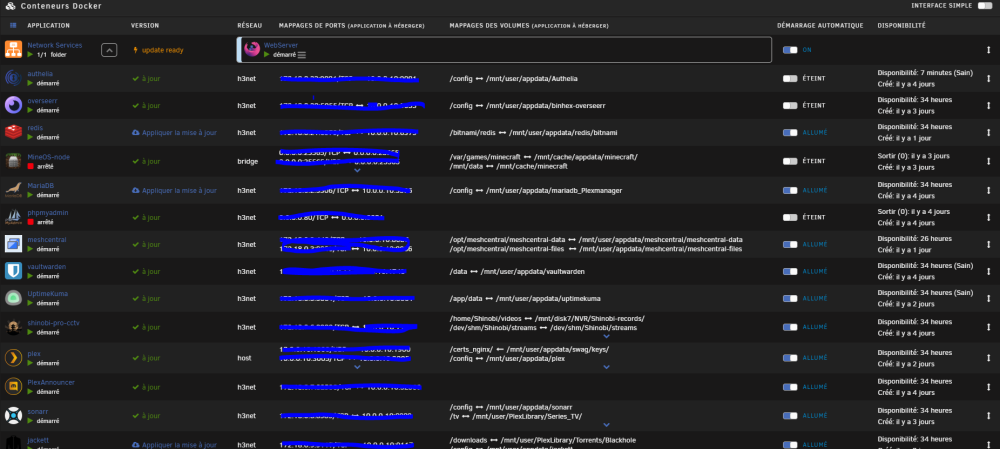Click /mnt/user/appdata/vaultwarden volume path
Viewport: 1000px width, 449px height.
[535, 271]
